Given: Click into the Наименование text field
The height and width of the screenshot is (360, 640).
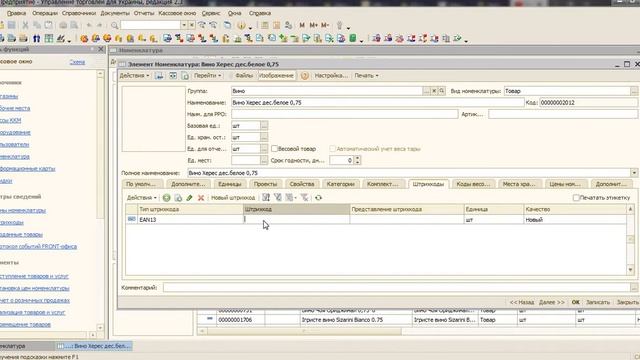Looking at the screenshot, I should [x=377, y=103].
